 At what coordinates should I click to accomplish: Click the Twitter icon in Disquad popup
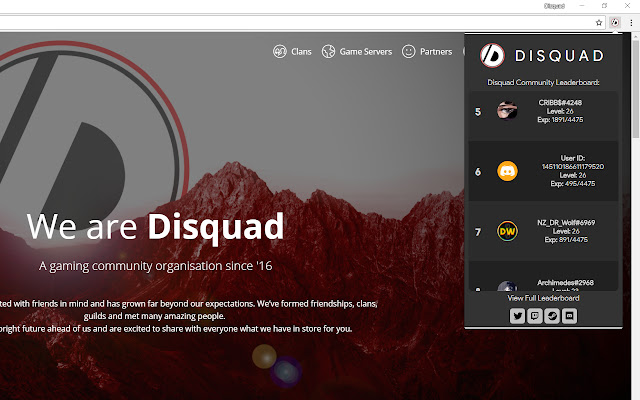tap(517, 316)
